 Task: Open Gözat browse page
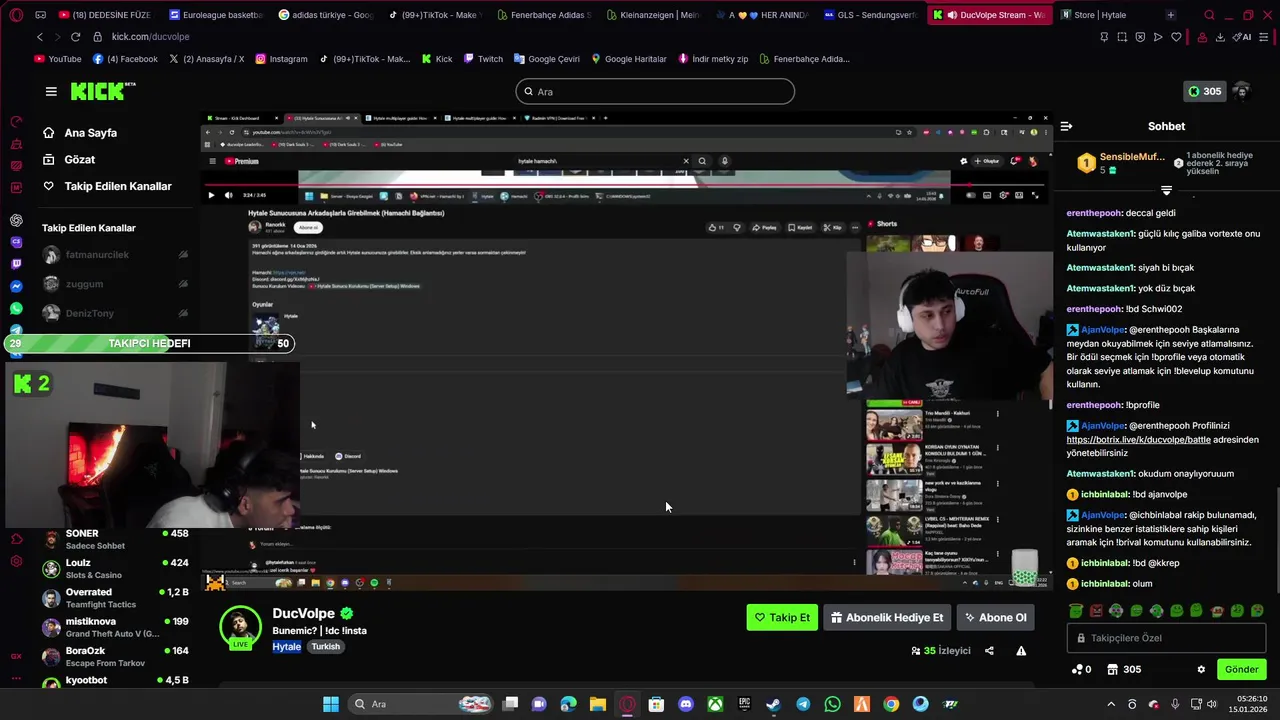tap(69, 160)
